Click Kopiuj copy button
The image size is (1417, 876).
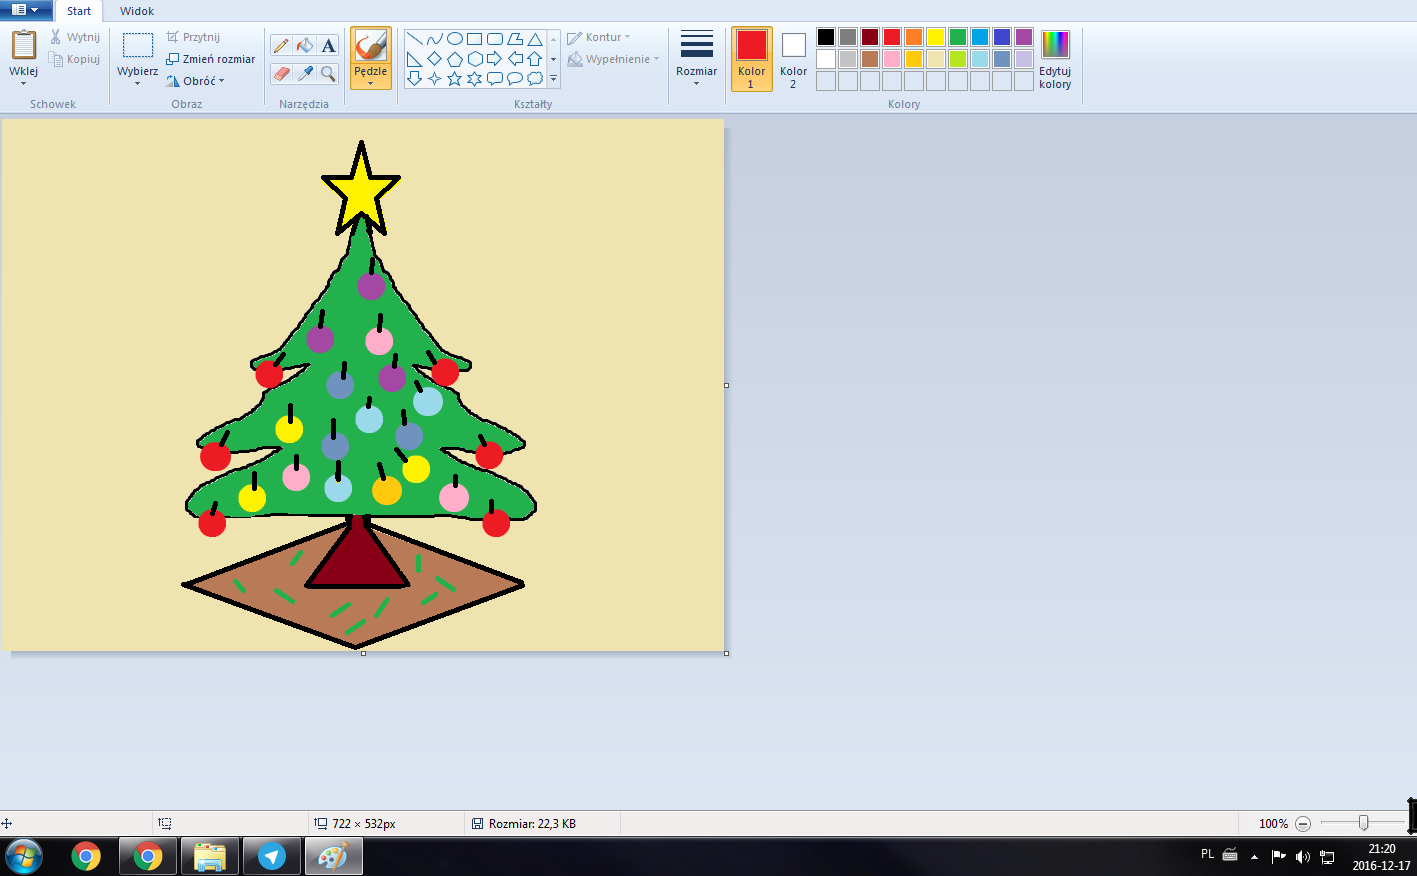(75, 59)
